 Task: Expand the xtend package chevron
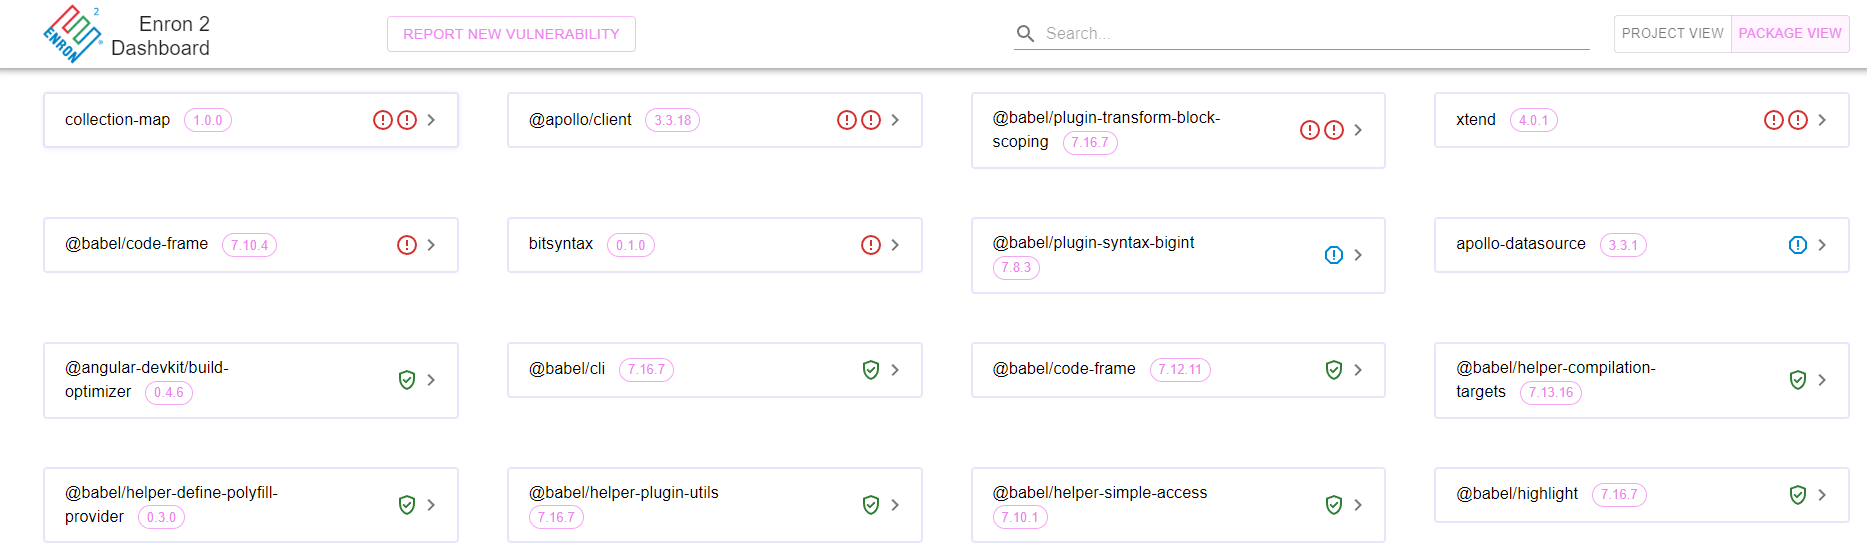[1822, 120]
